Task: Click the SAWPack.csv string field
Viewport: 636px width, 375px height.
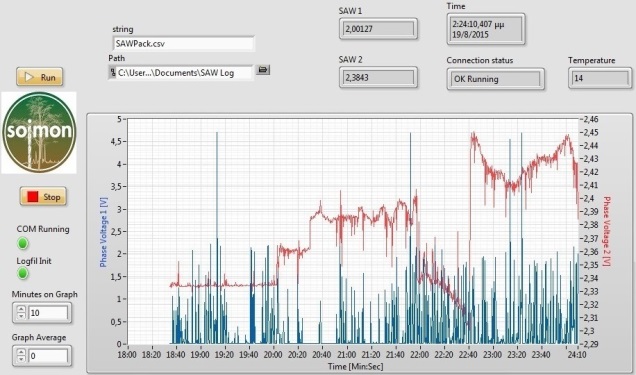Action: point(183,43)
